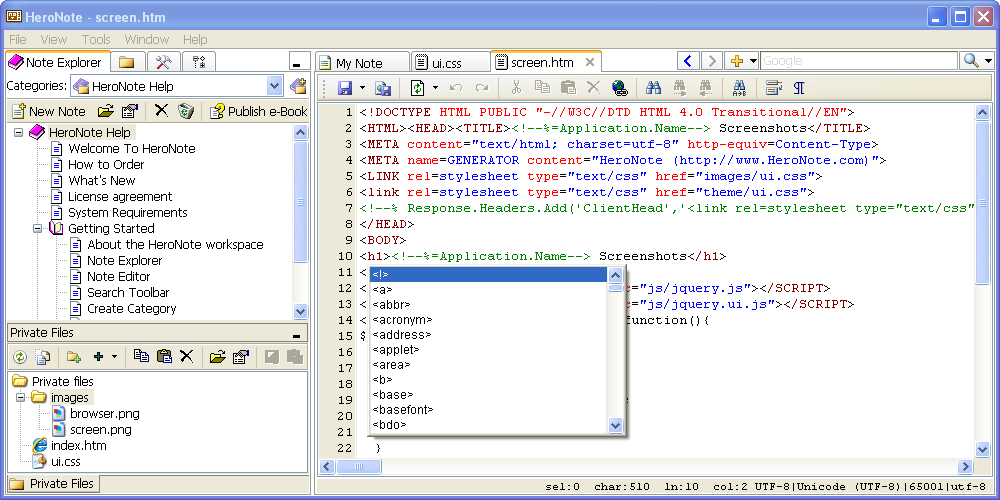Click the add category icon beside Categories dropdown
The width and height of the screenshot is (1000, 500).
[297, 86]
